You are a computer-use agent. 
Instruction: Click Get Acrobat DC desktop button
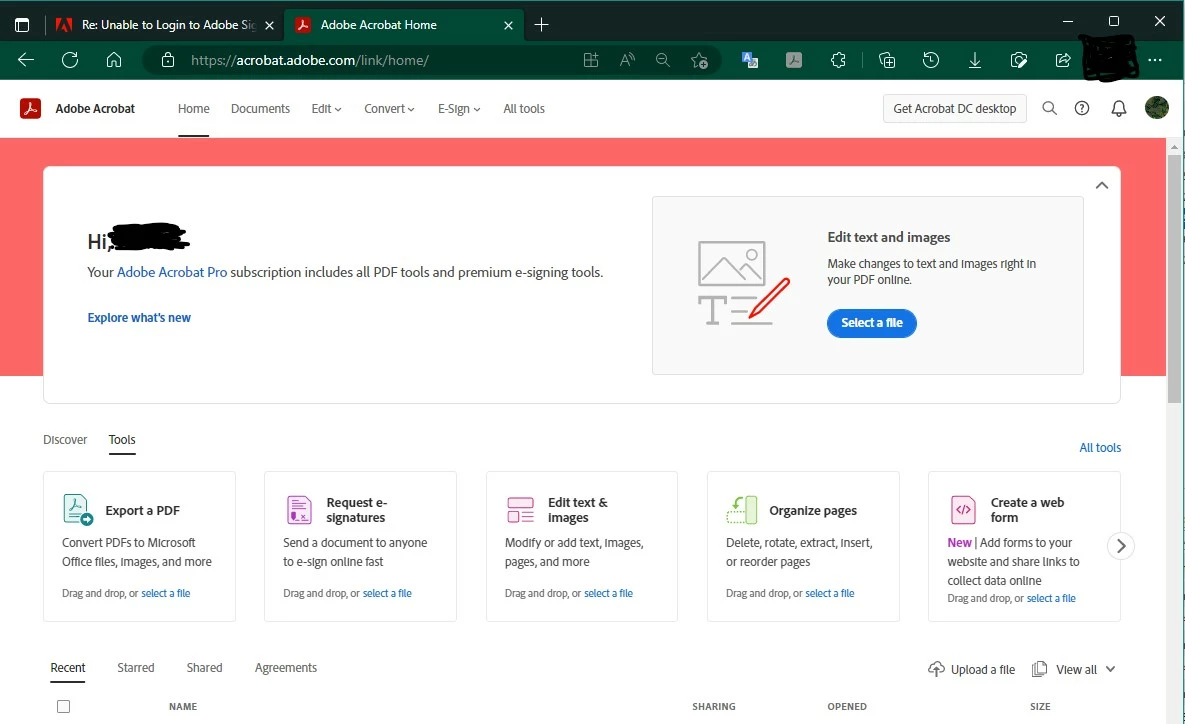(x=954, y=109)
